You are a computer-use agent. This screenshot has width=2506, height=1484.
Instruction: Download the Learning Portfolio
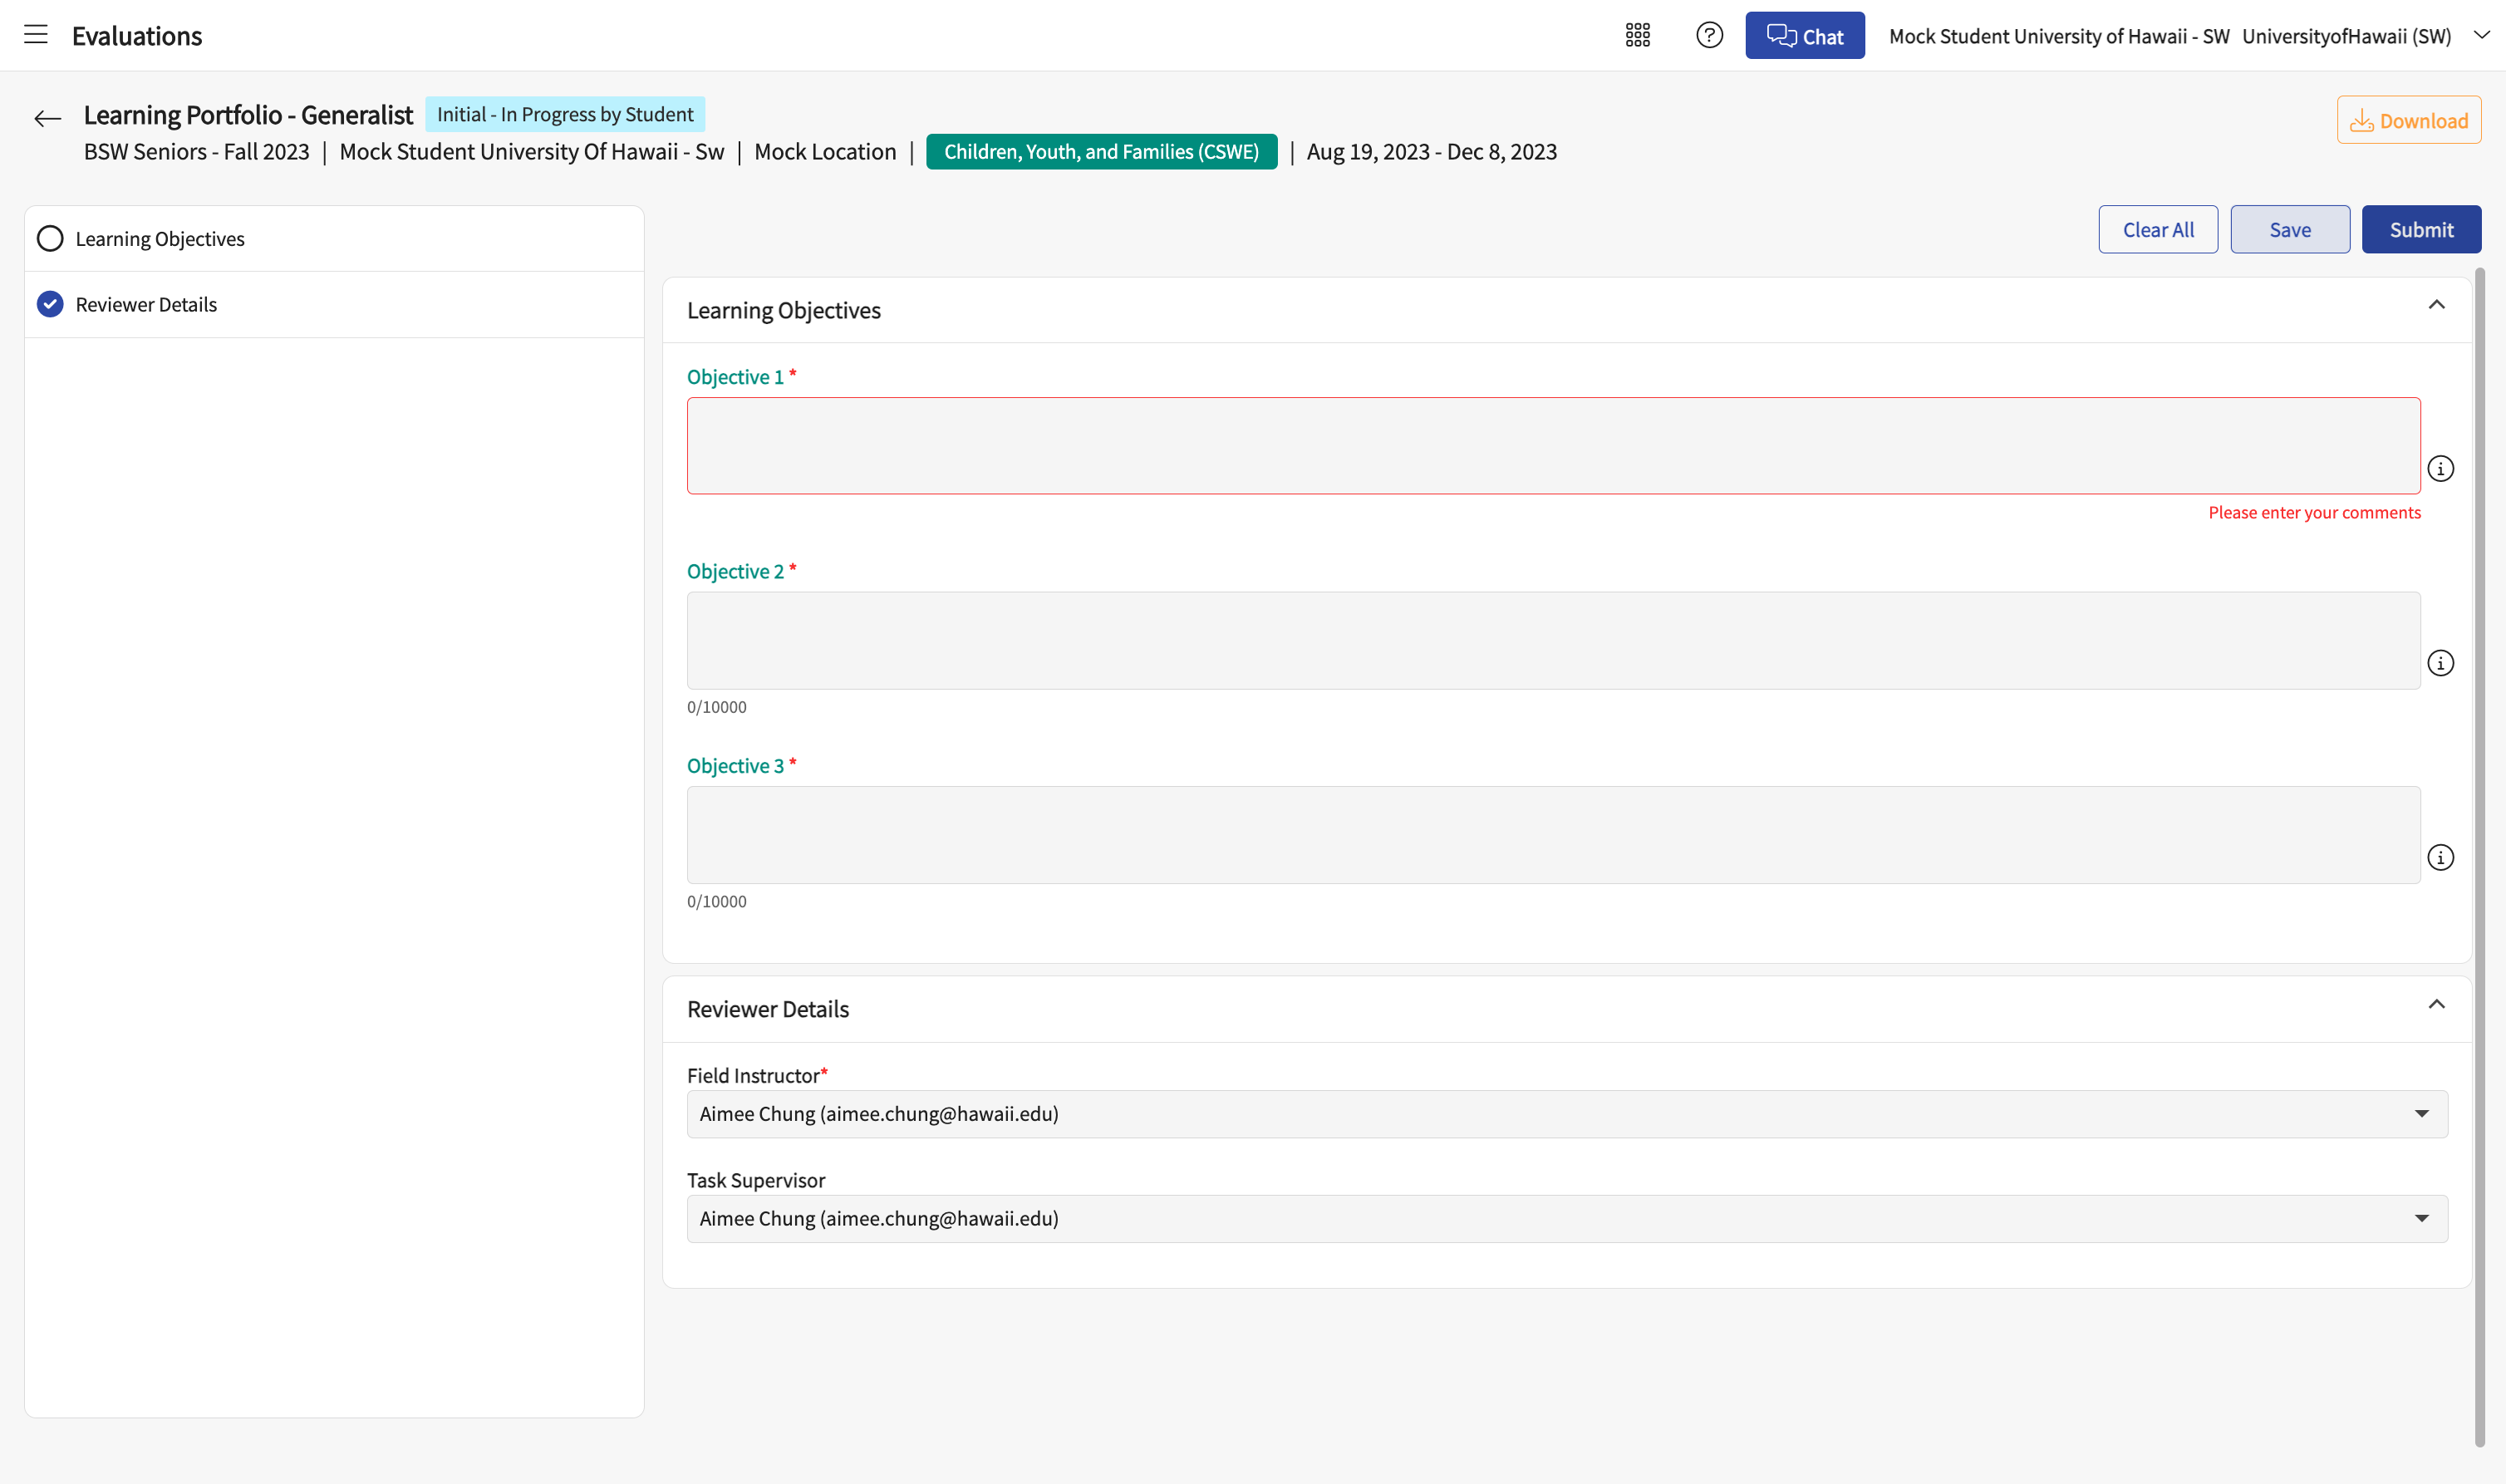[2408, 120]
